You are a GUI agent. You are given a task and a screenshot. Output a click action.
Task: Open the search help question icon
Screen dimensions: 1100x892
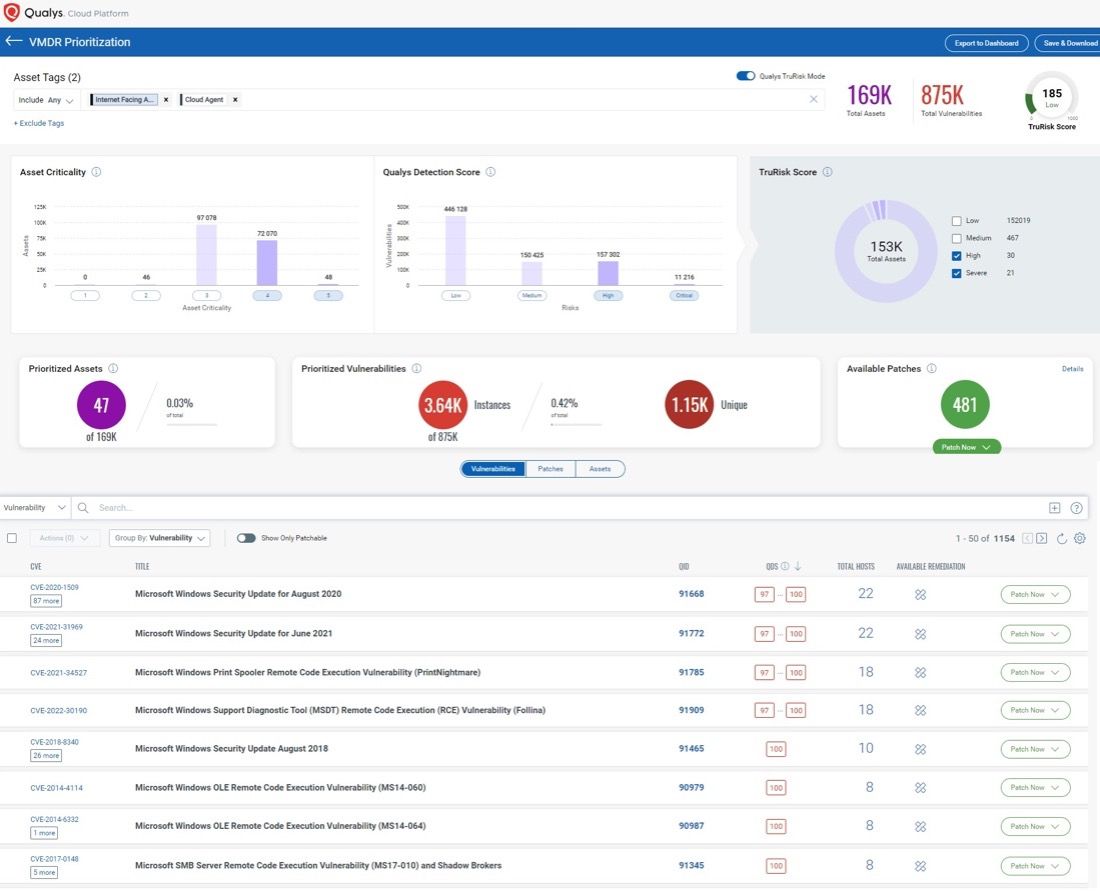(1076, 508)
